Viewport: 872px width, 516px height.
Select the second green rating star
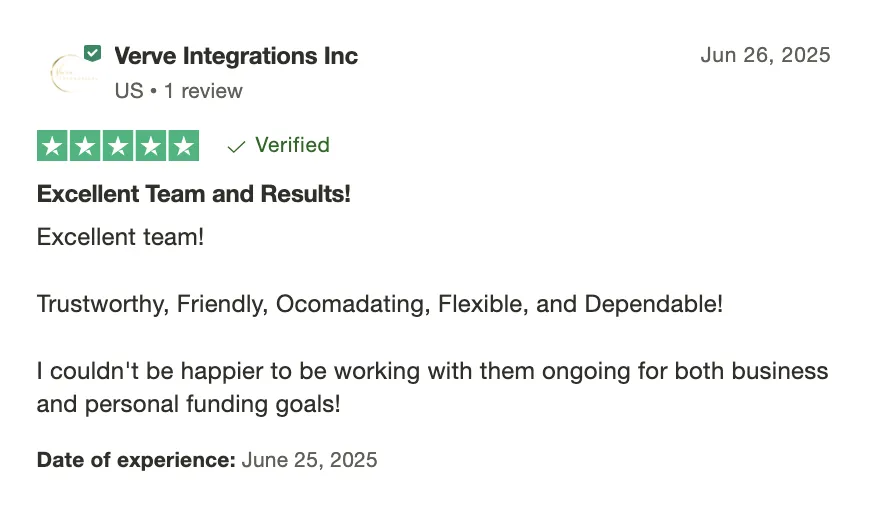(x=85, y=146)
